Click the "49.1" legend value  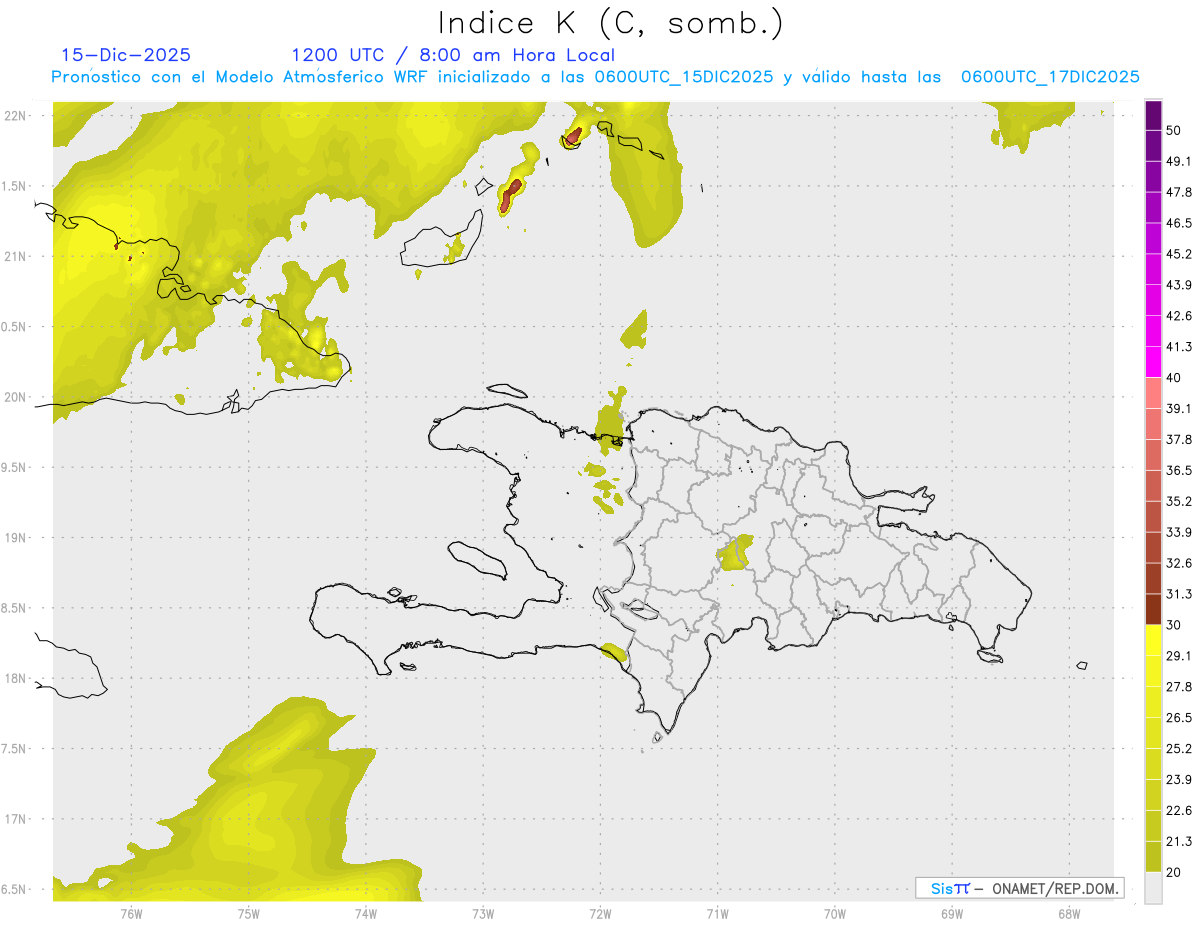pos(1179,162)
